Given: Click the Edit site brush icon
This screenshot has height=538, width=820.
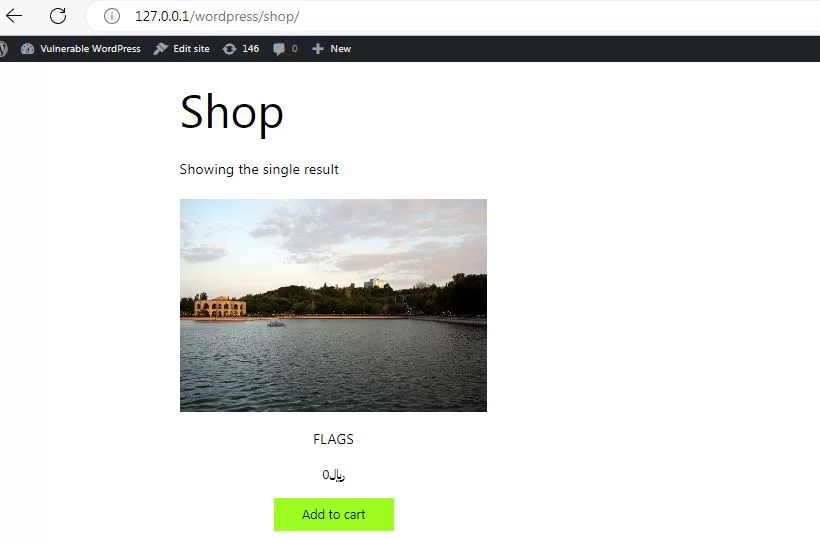Looking at the screenshot, I should [x=160, y=48].
